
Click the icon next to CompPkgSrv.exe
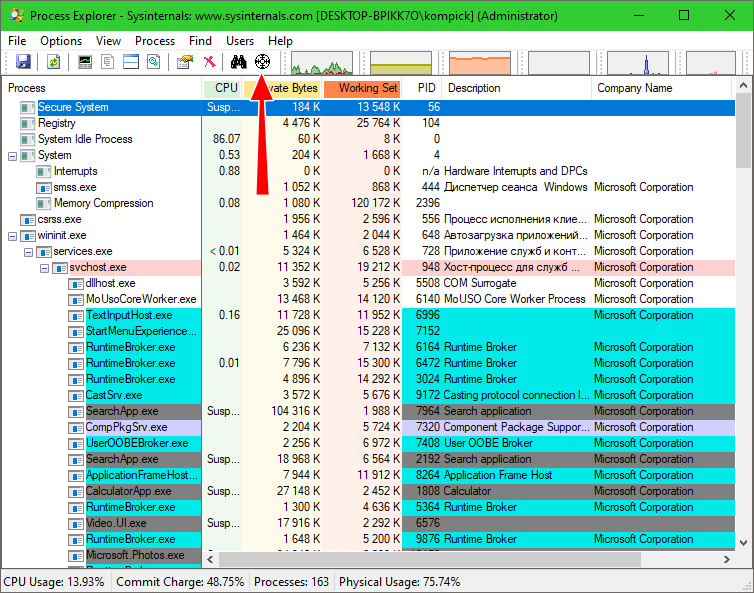(75, 427)
